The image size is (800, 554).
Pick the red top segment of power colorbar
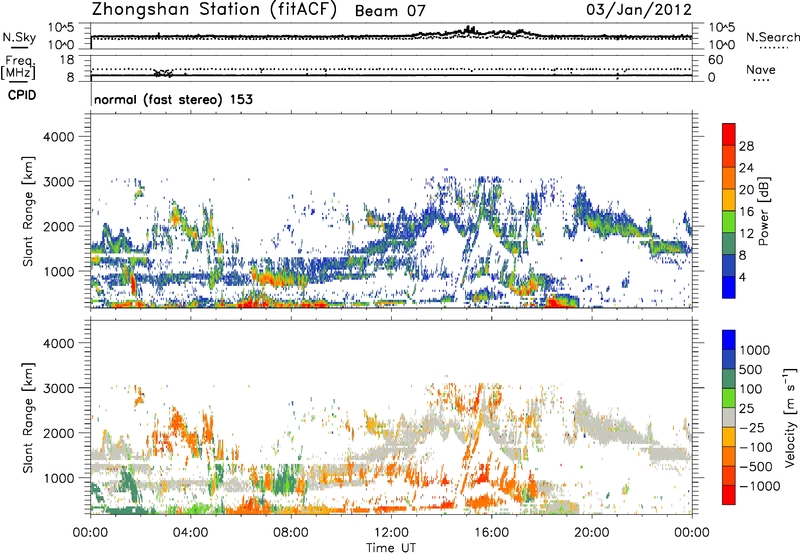[x=729, y=135]
